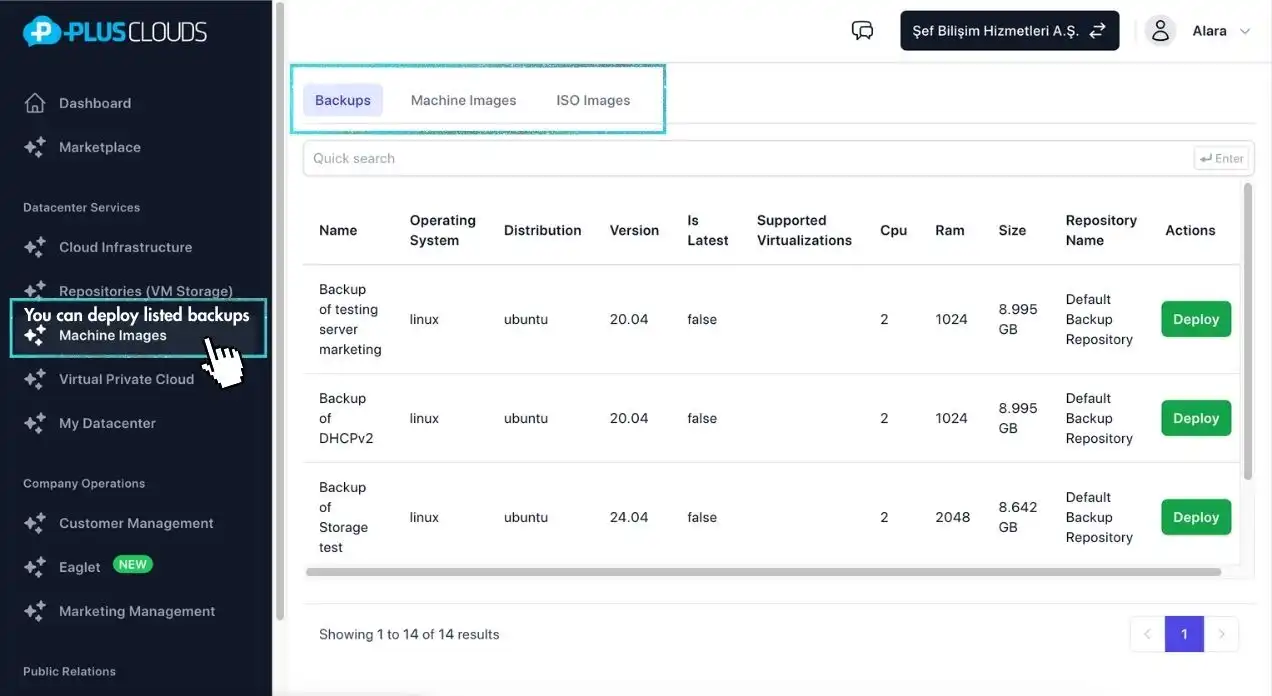Image resolution: width=1272 pixels, height=696 pixels.
Task: Open Eaglet from the sidebar
Action: click(80, 567)
